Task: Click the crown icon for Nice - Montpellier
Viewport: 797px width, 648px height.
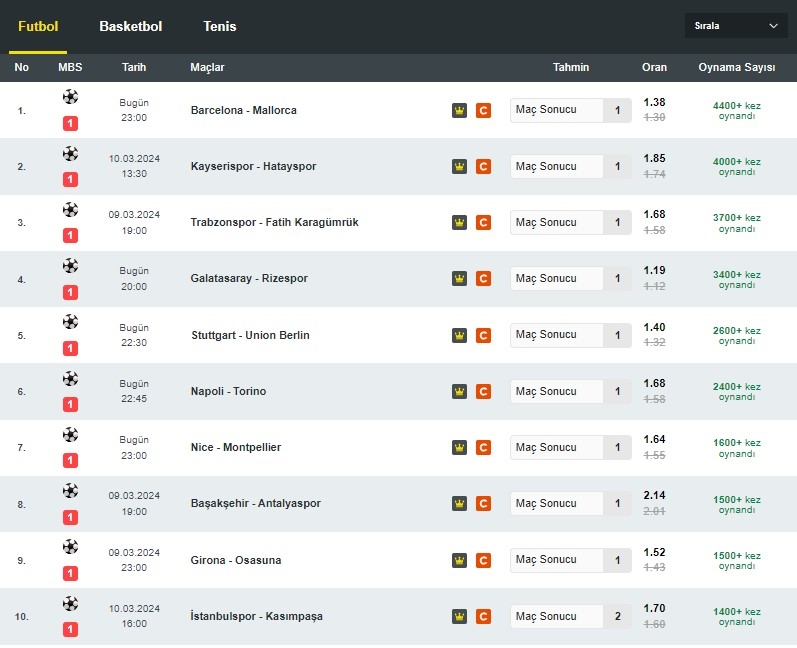Action: coord(459,447)
